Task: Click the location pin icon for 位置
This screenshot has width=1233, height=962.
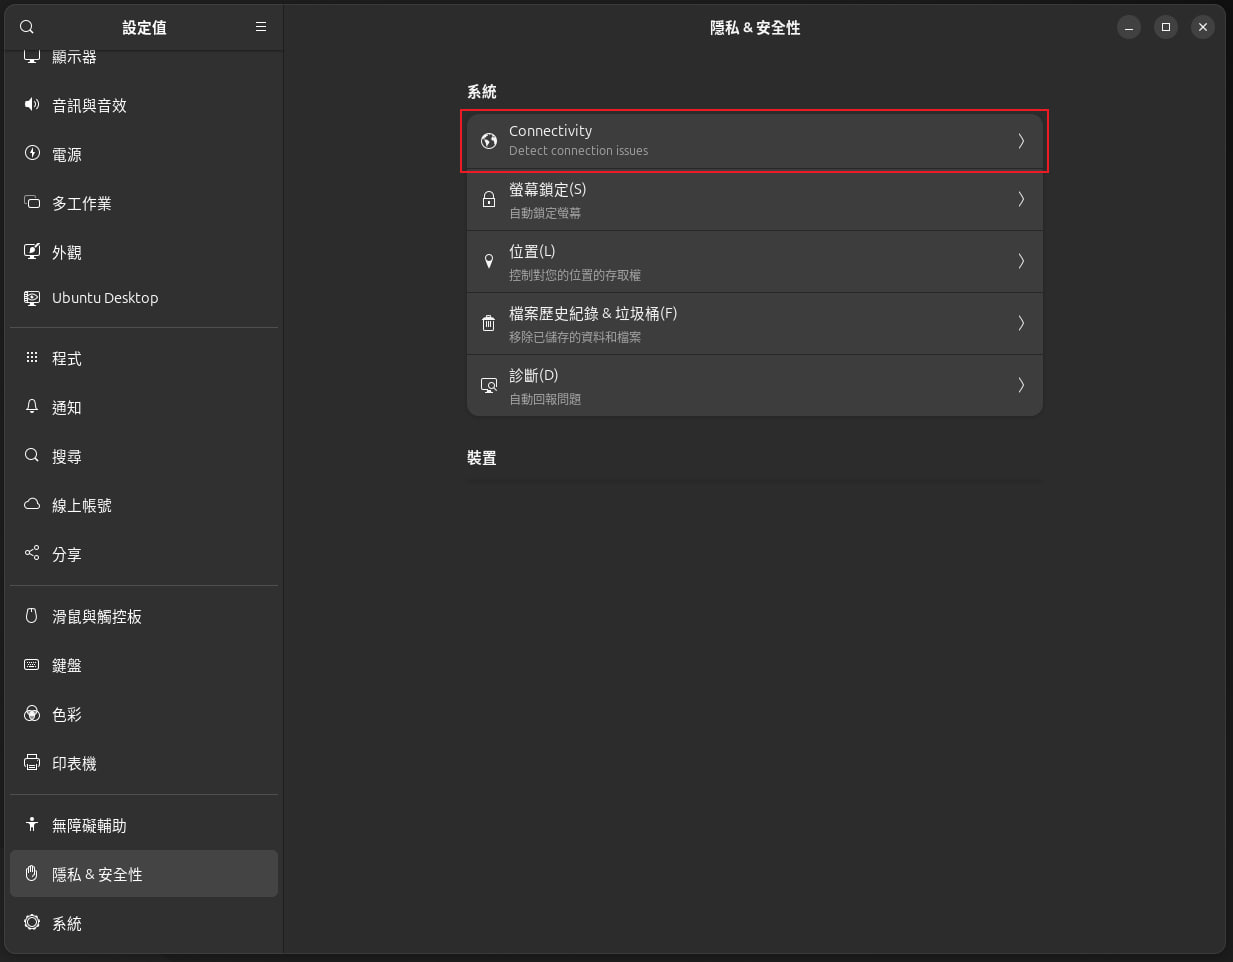Action: pos(489,261)
